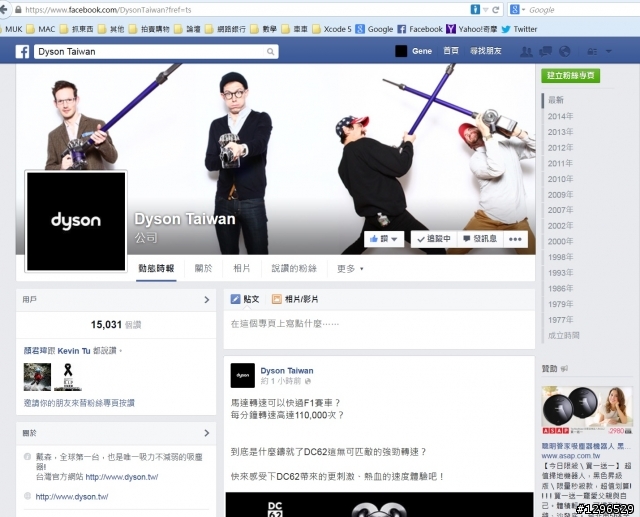This screenshot has height=517, width=640.
Task: Click the invite friends to like page link
Action: click(x=79, y=403)
